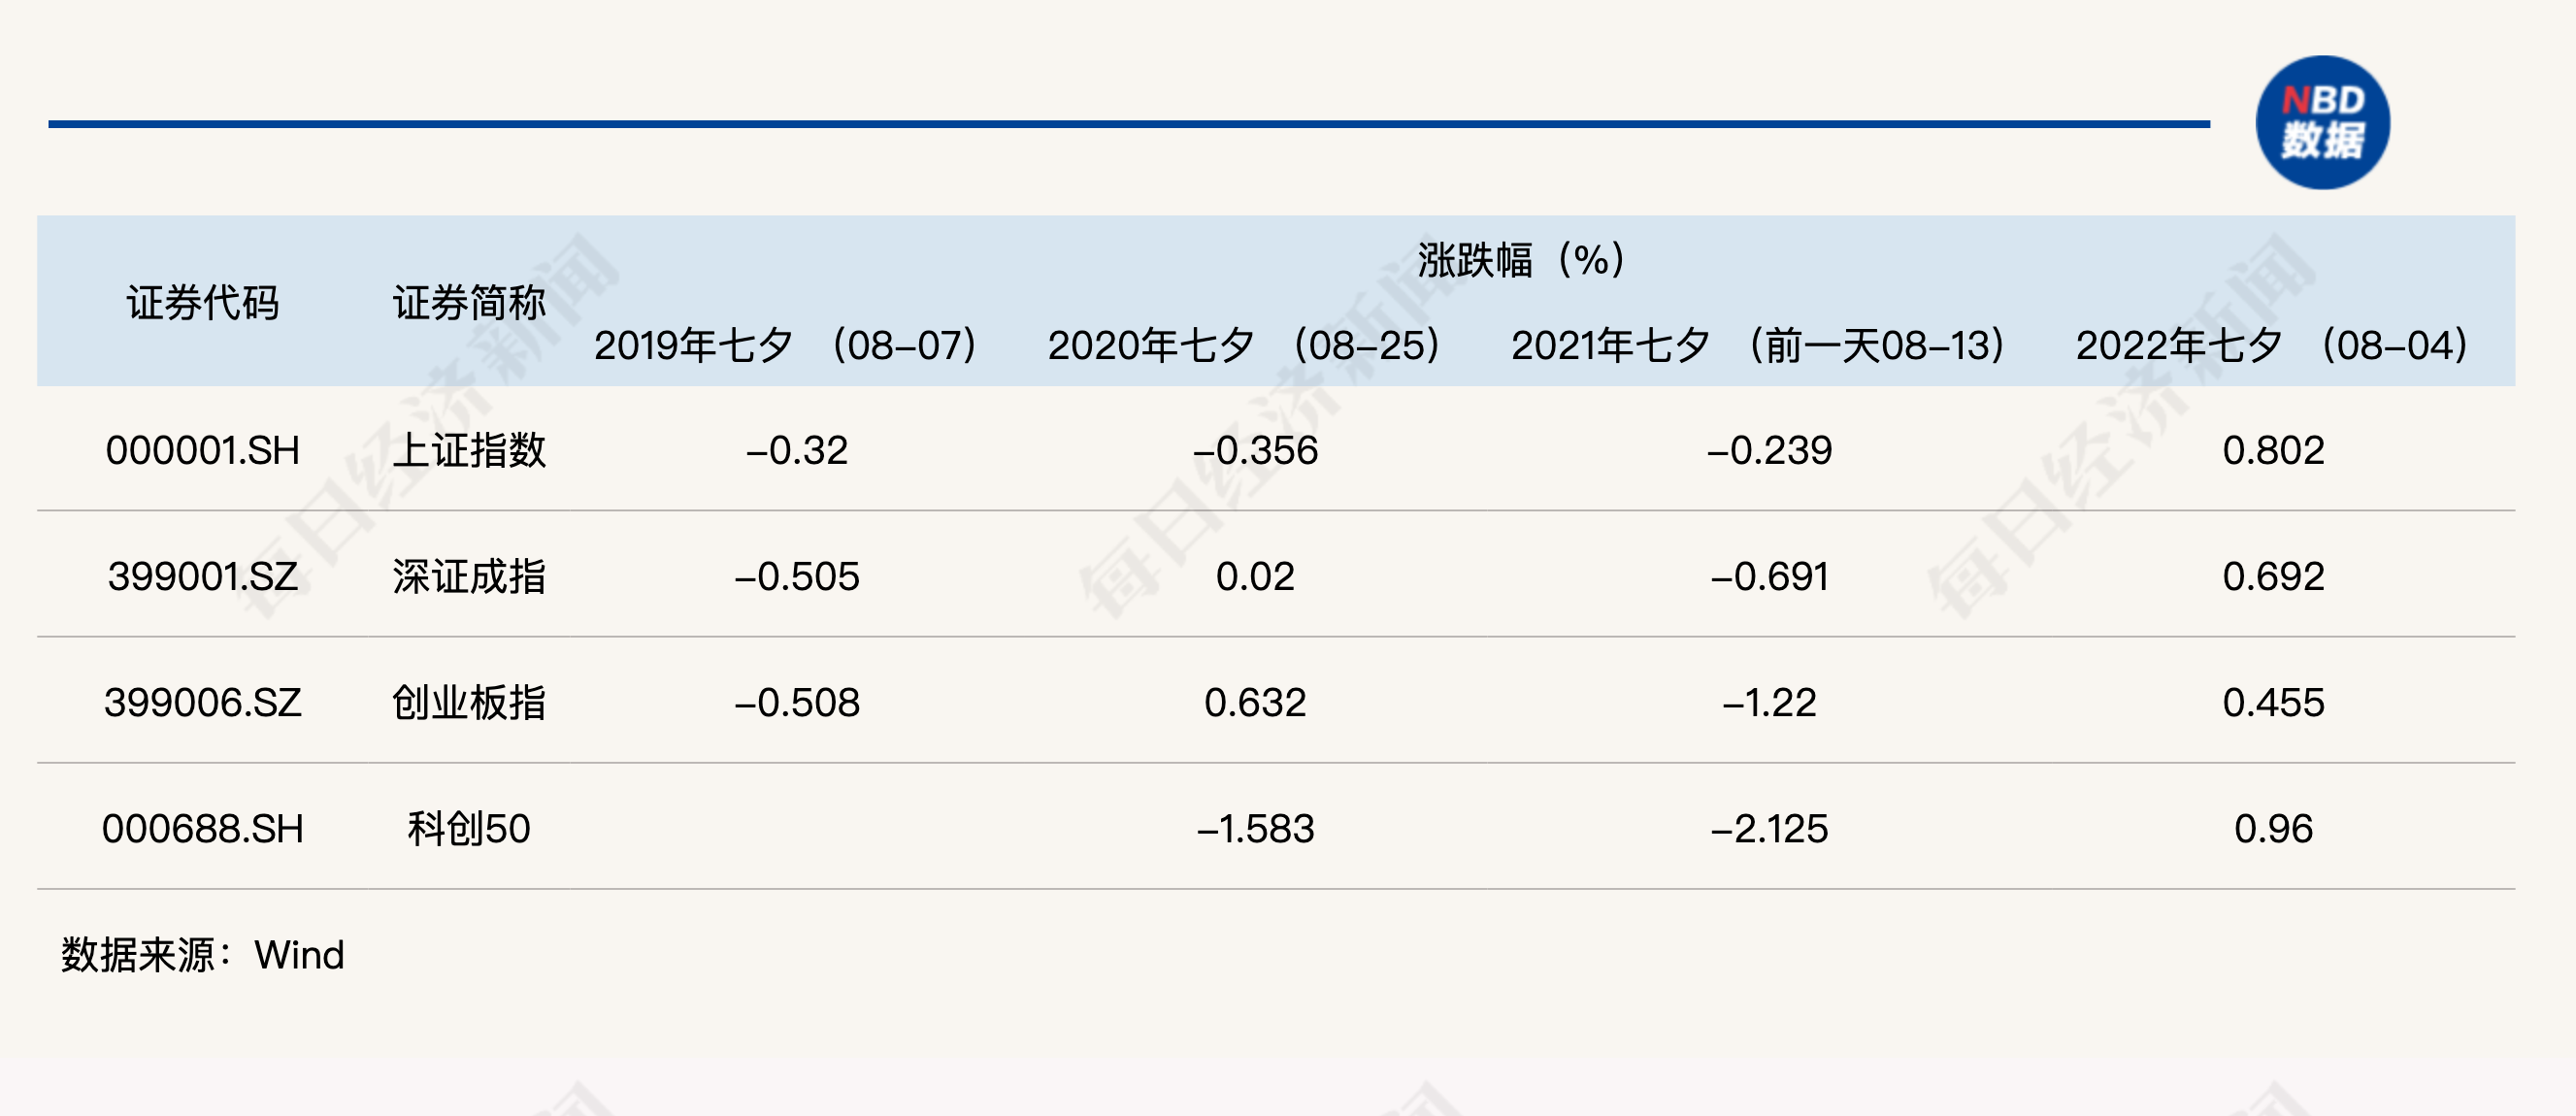
Task: Click the 创业板指 name cell
Action: click(x=469, y=702)
